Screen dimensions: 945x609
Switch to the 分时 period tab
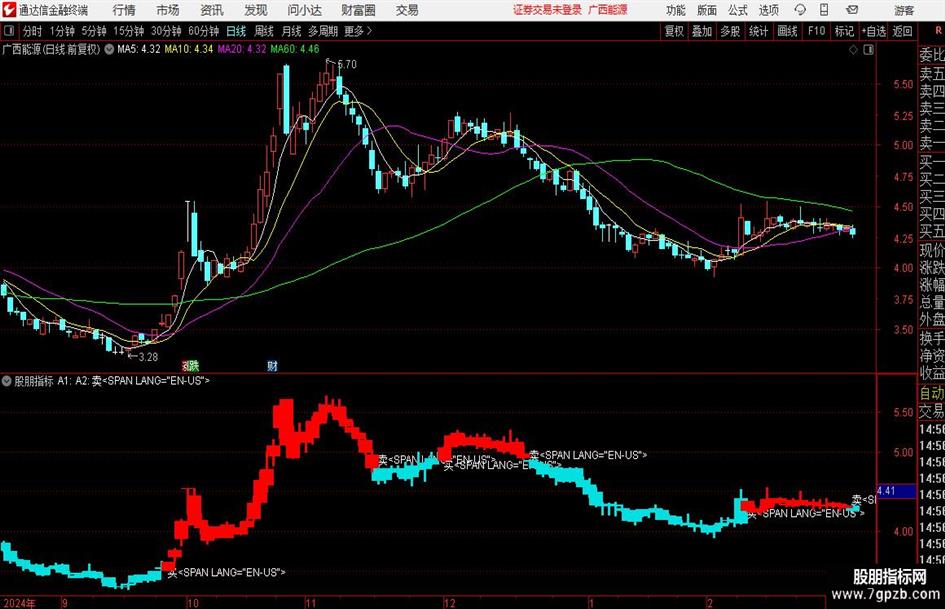[x=32, y=31]
